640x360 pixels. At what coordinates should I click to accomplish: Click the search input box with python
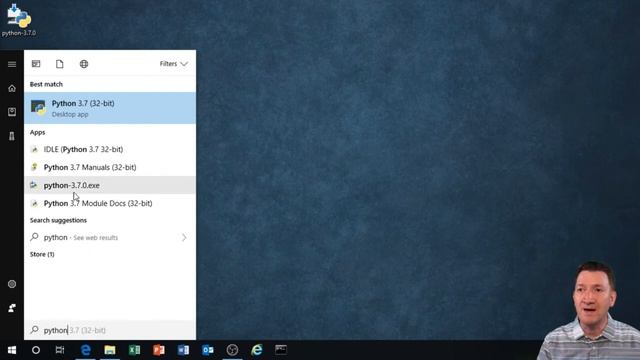coord(110,330)
